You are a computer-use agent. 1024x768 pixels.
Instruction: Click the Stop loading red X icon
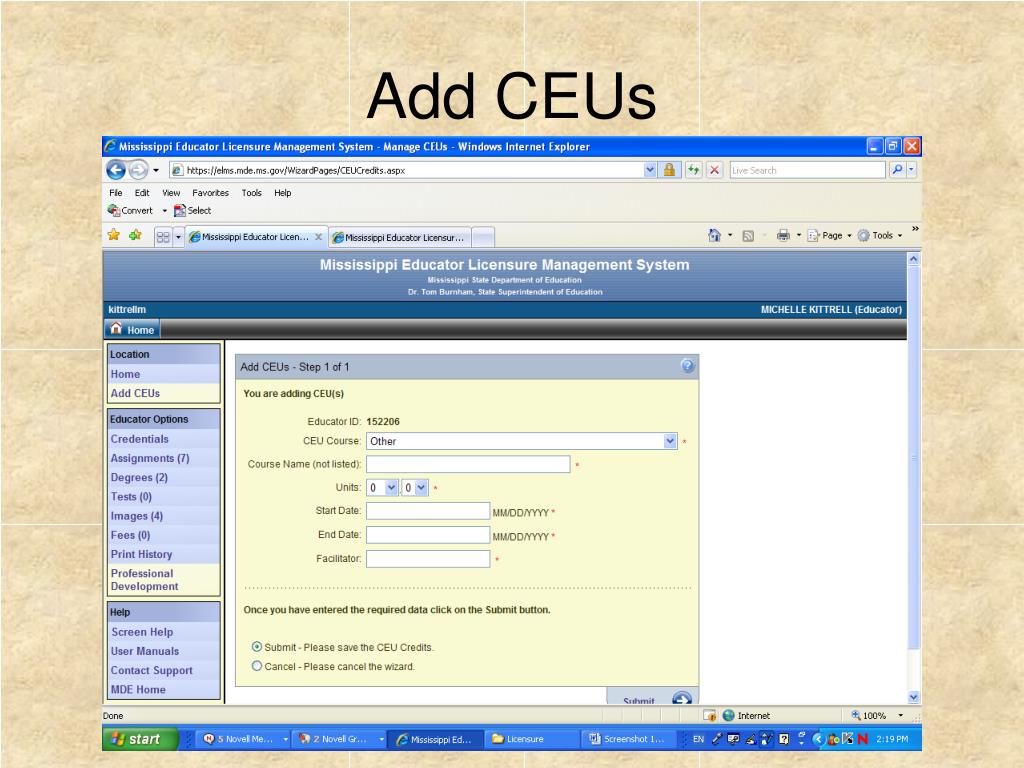[x=714, y=170]
